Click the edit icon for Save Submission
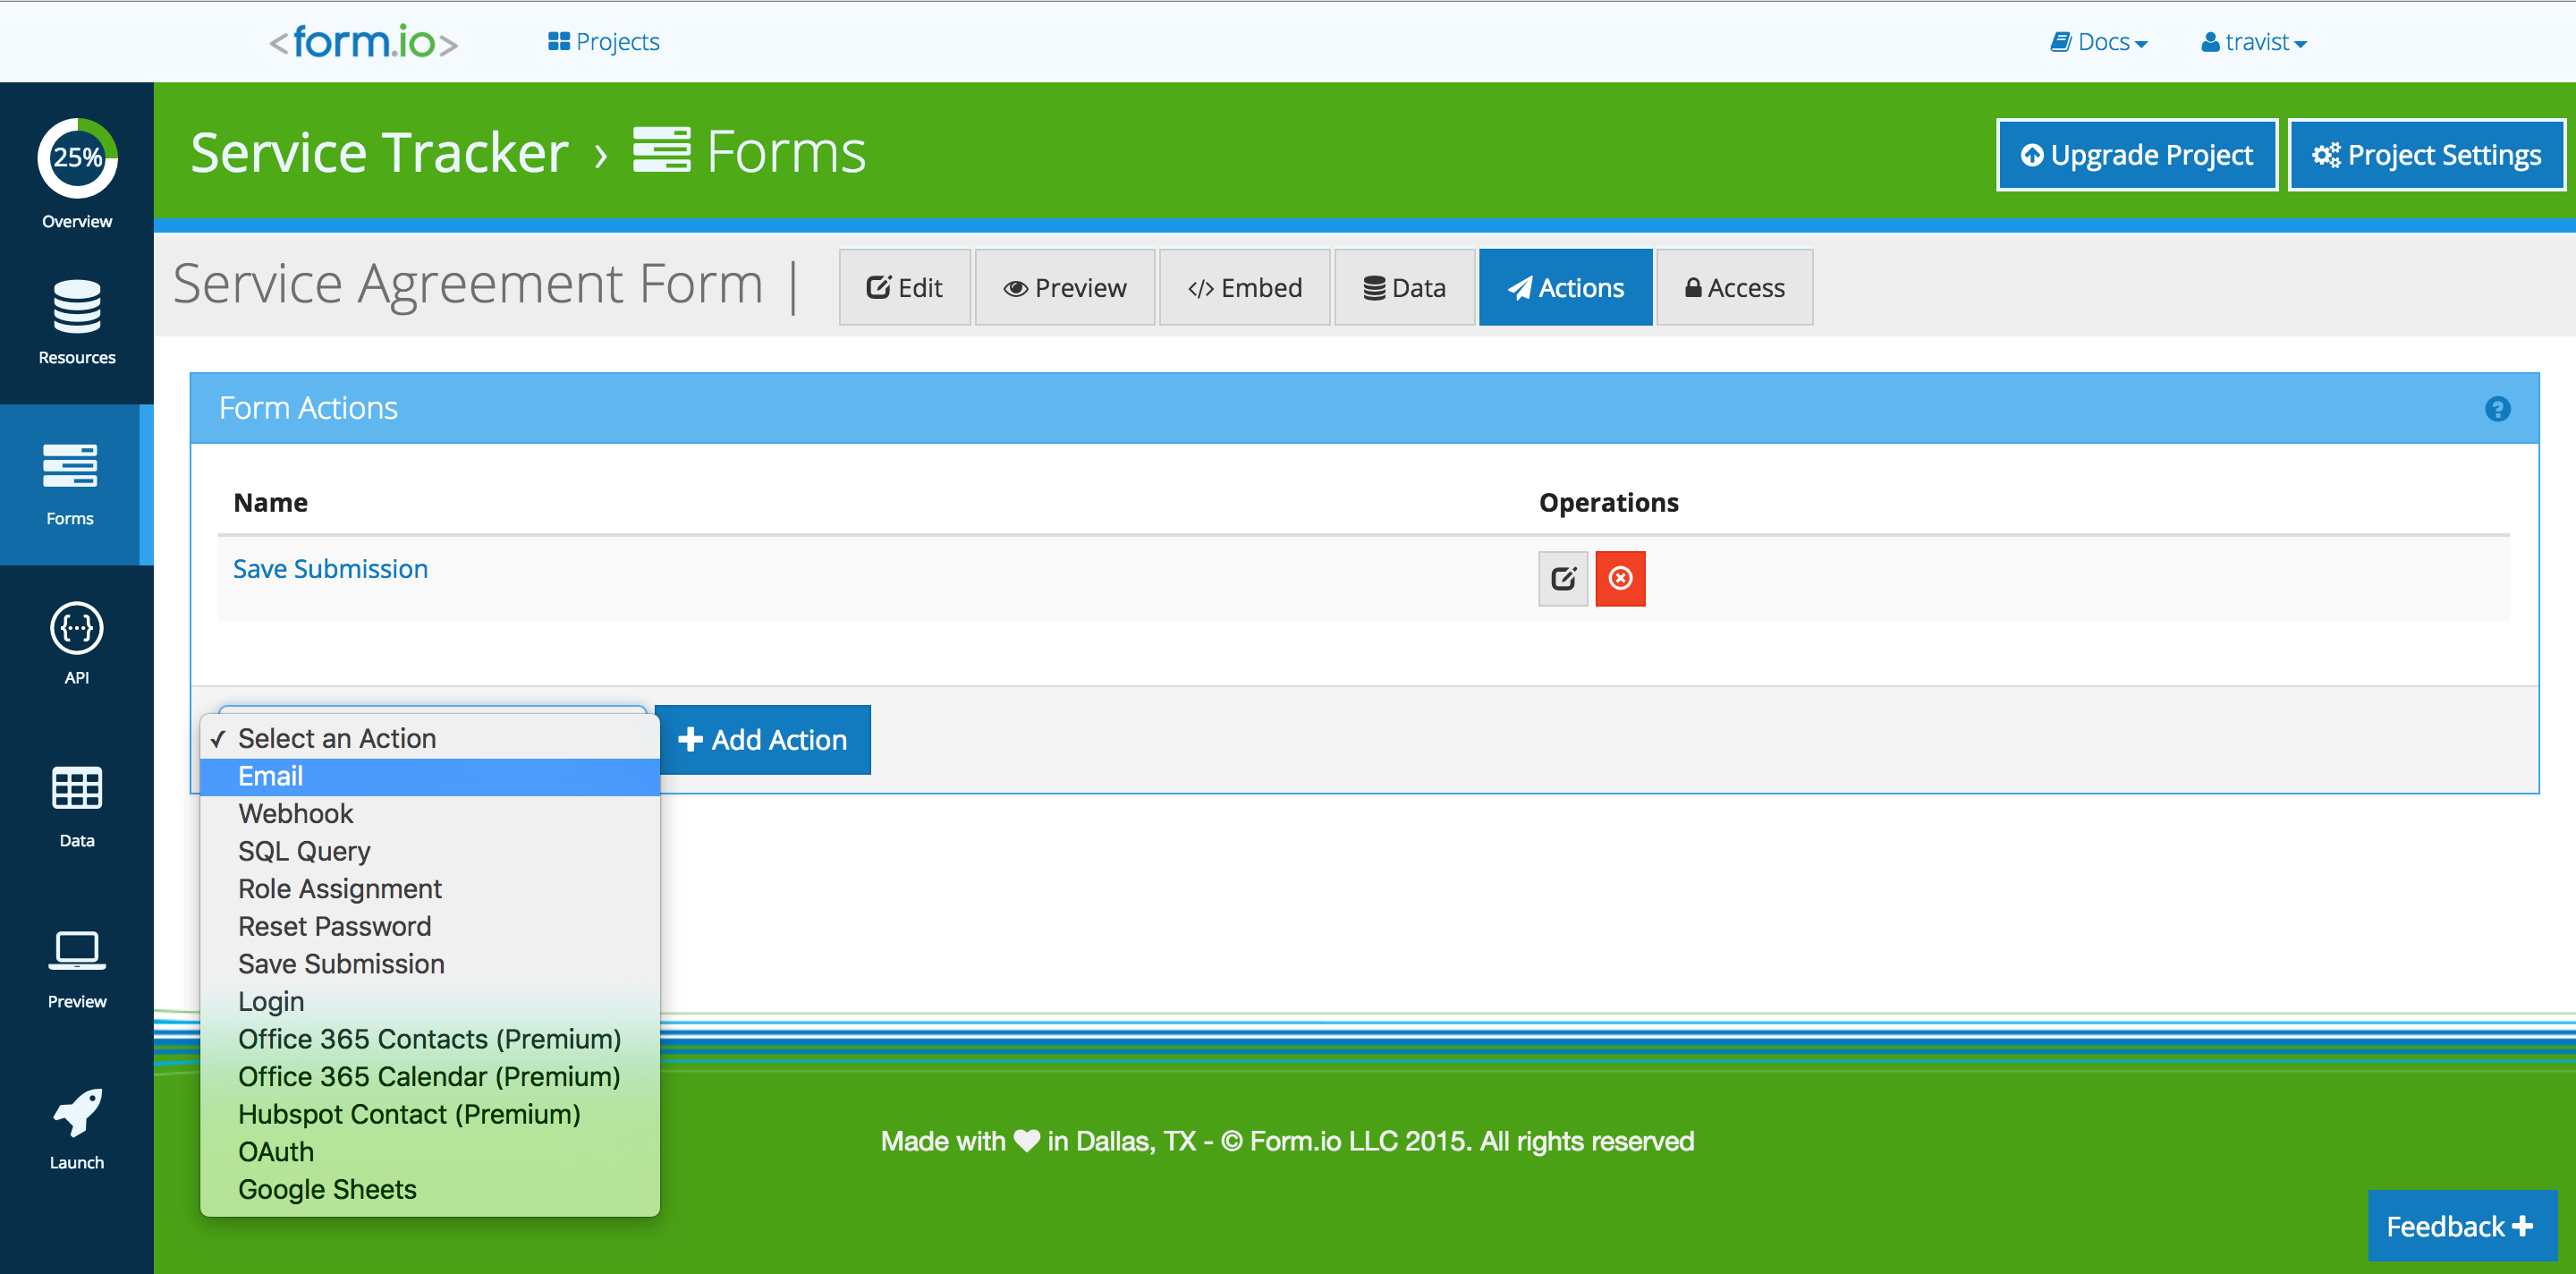 click(1562, 579)
